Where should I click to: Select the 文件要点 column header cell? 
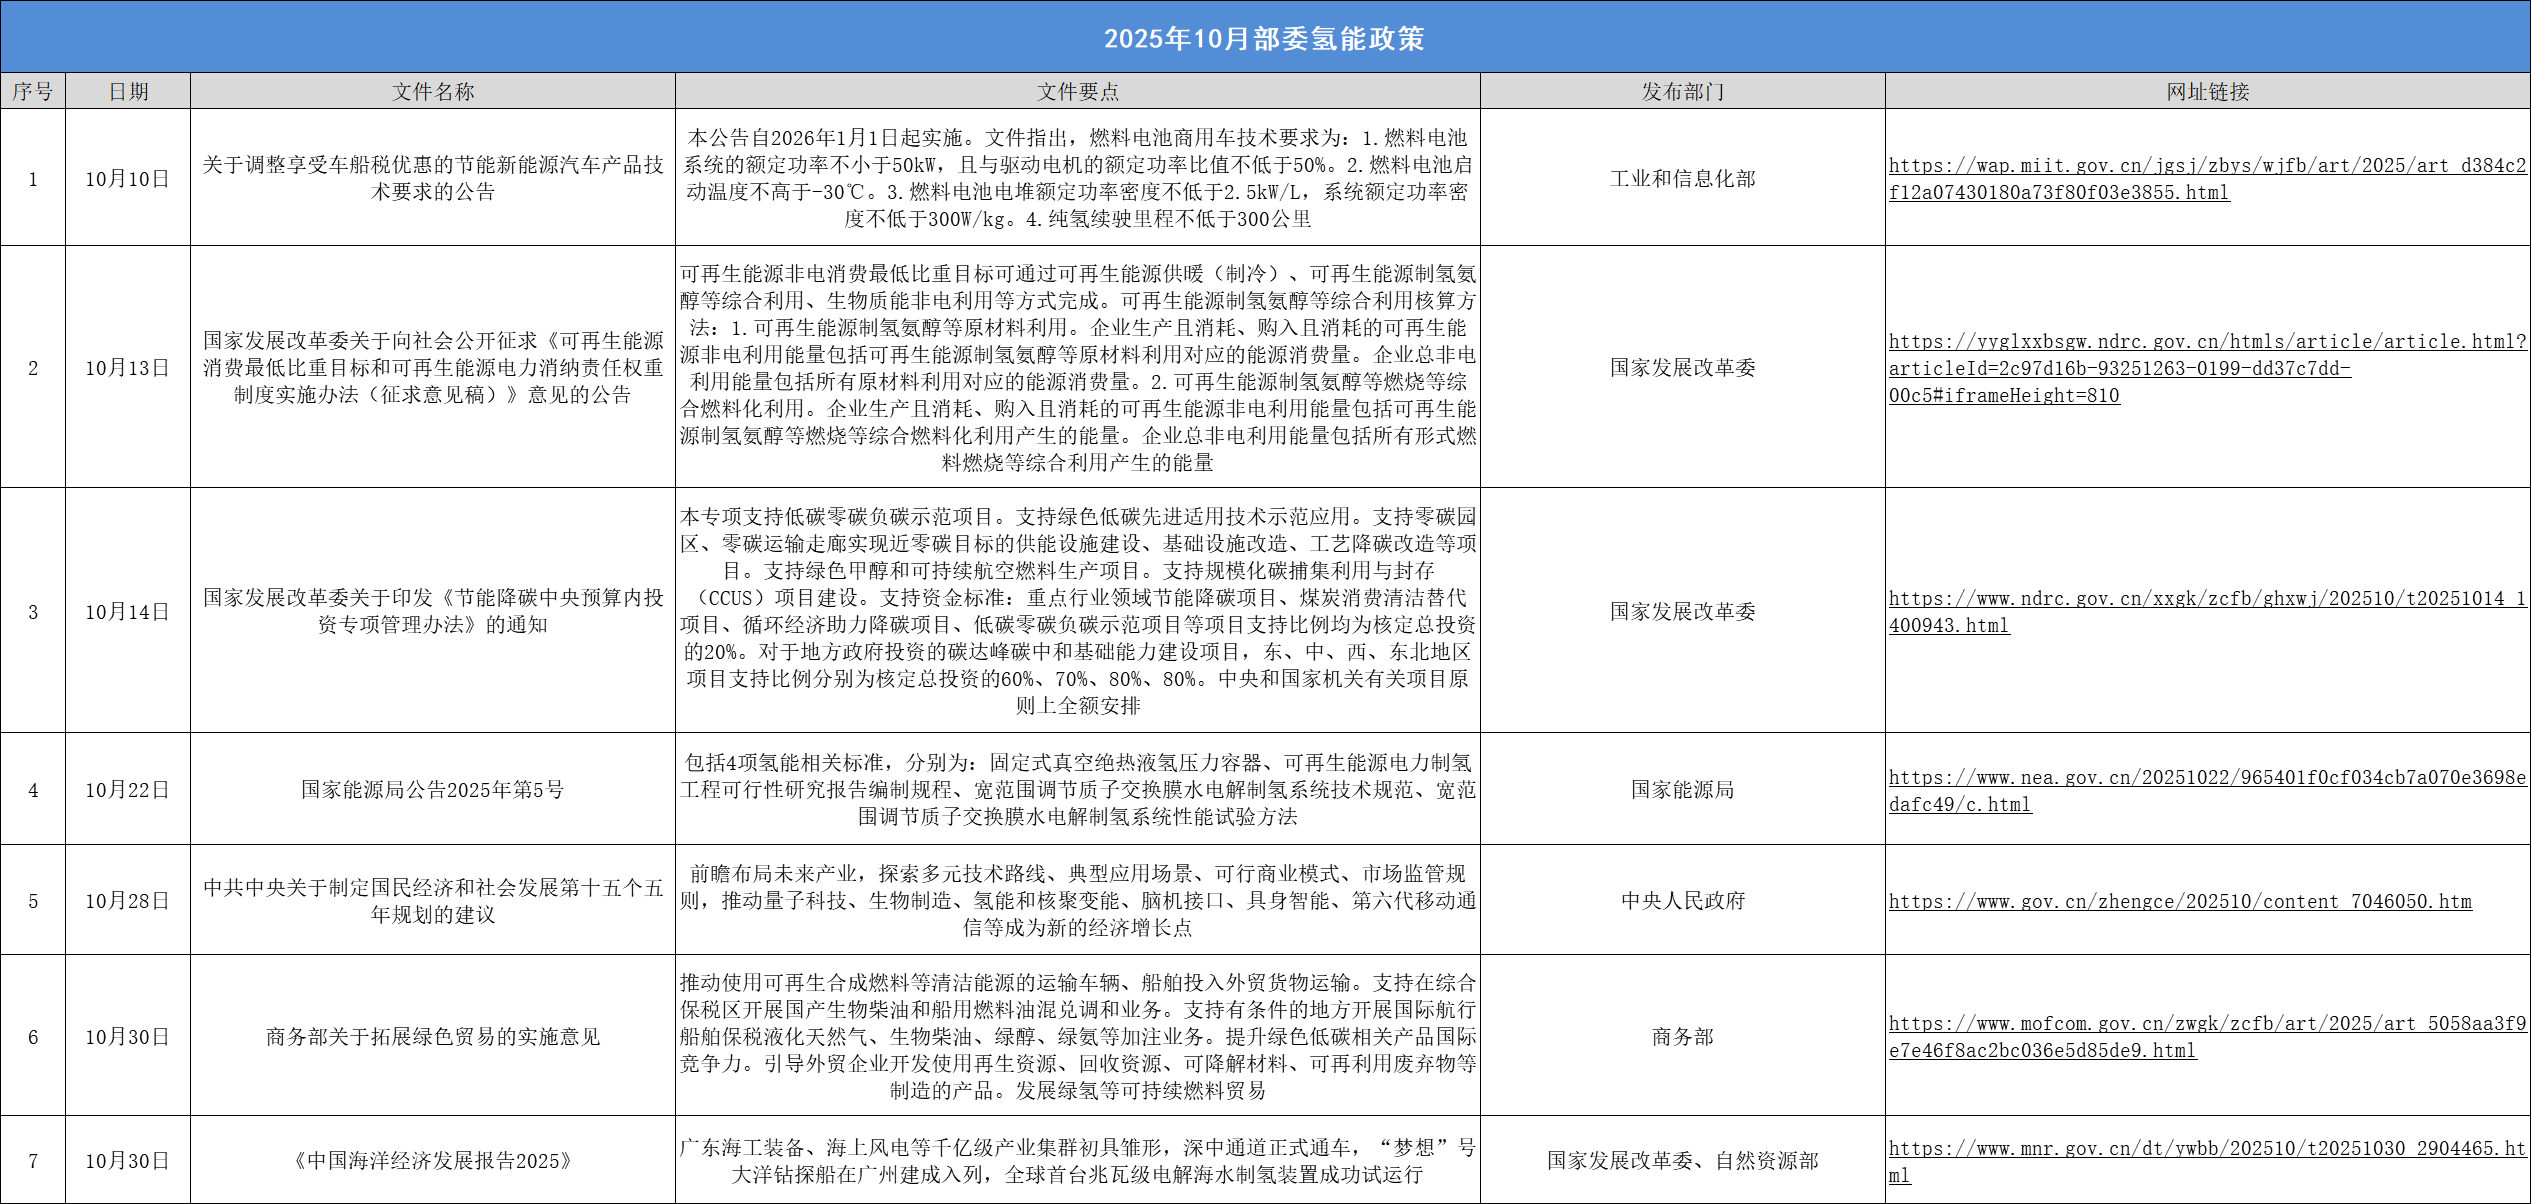pos(1077,91)
